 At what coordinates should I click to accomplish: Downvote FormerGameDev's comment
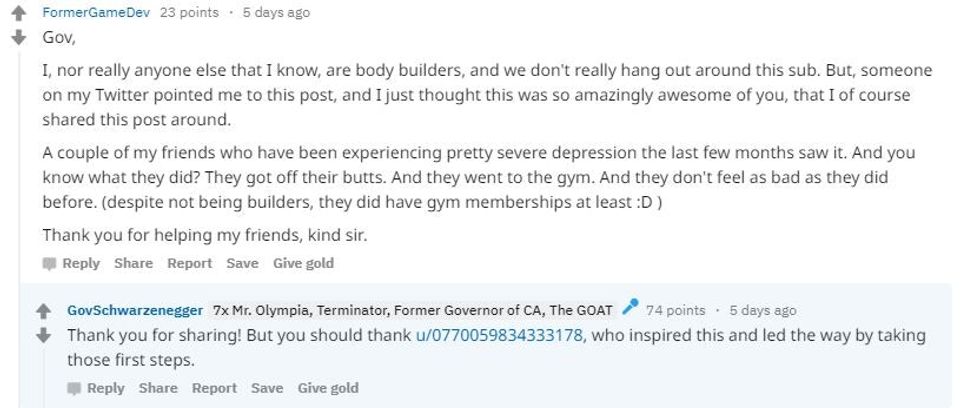pyautogui.click(x=17, y=39)
